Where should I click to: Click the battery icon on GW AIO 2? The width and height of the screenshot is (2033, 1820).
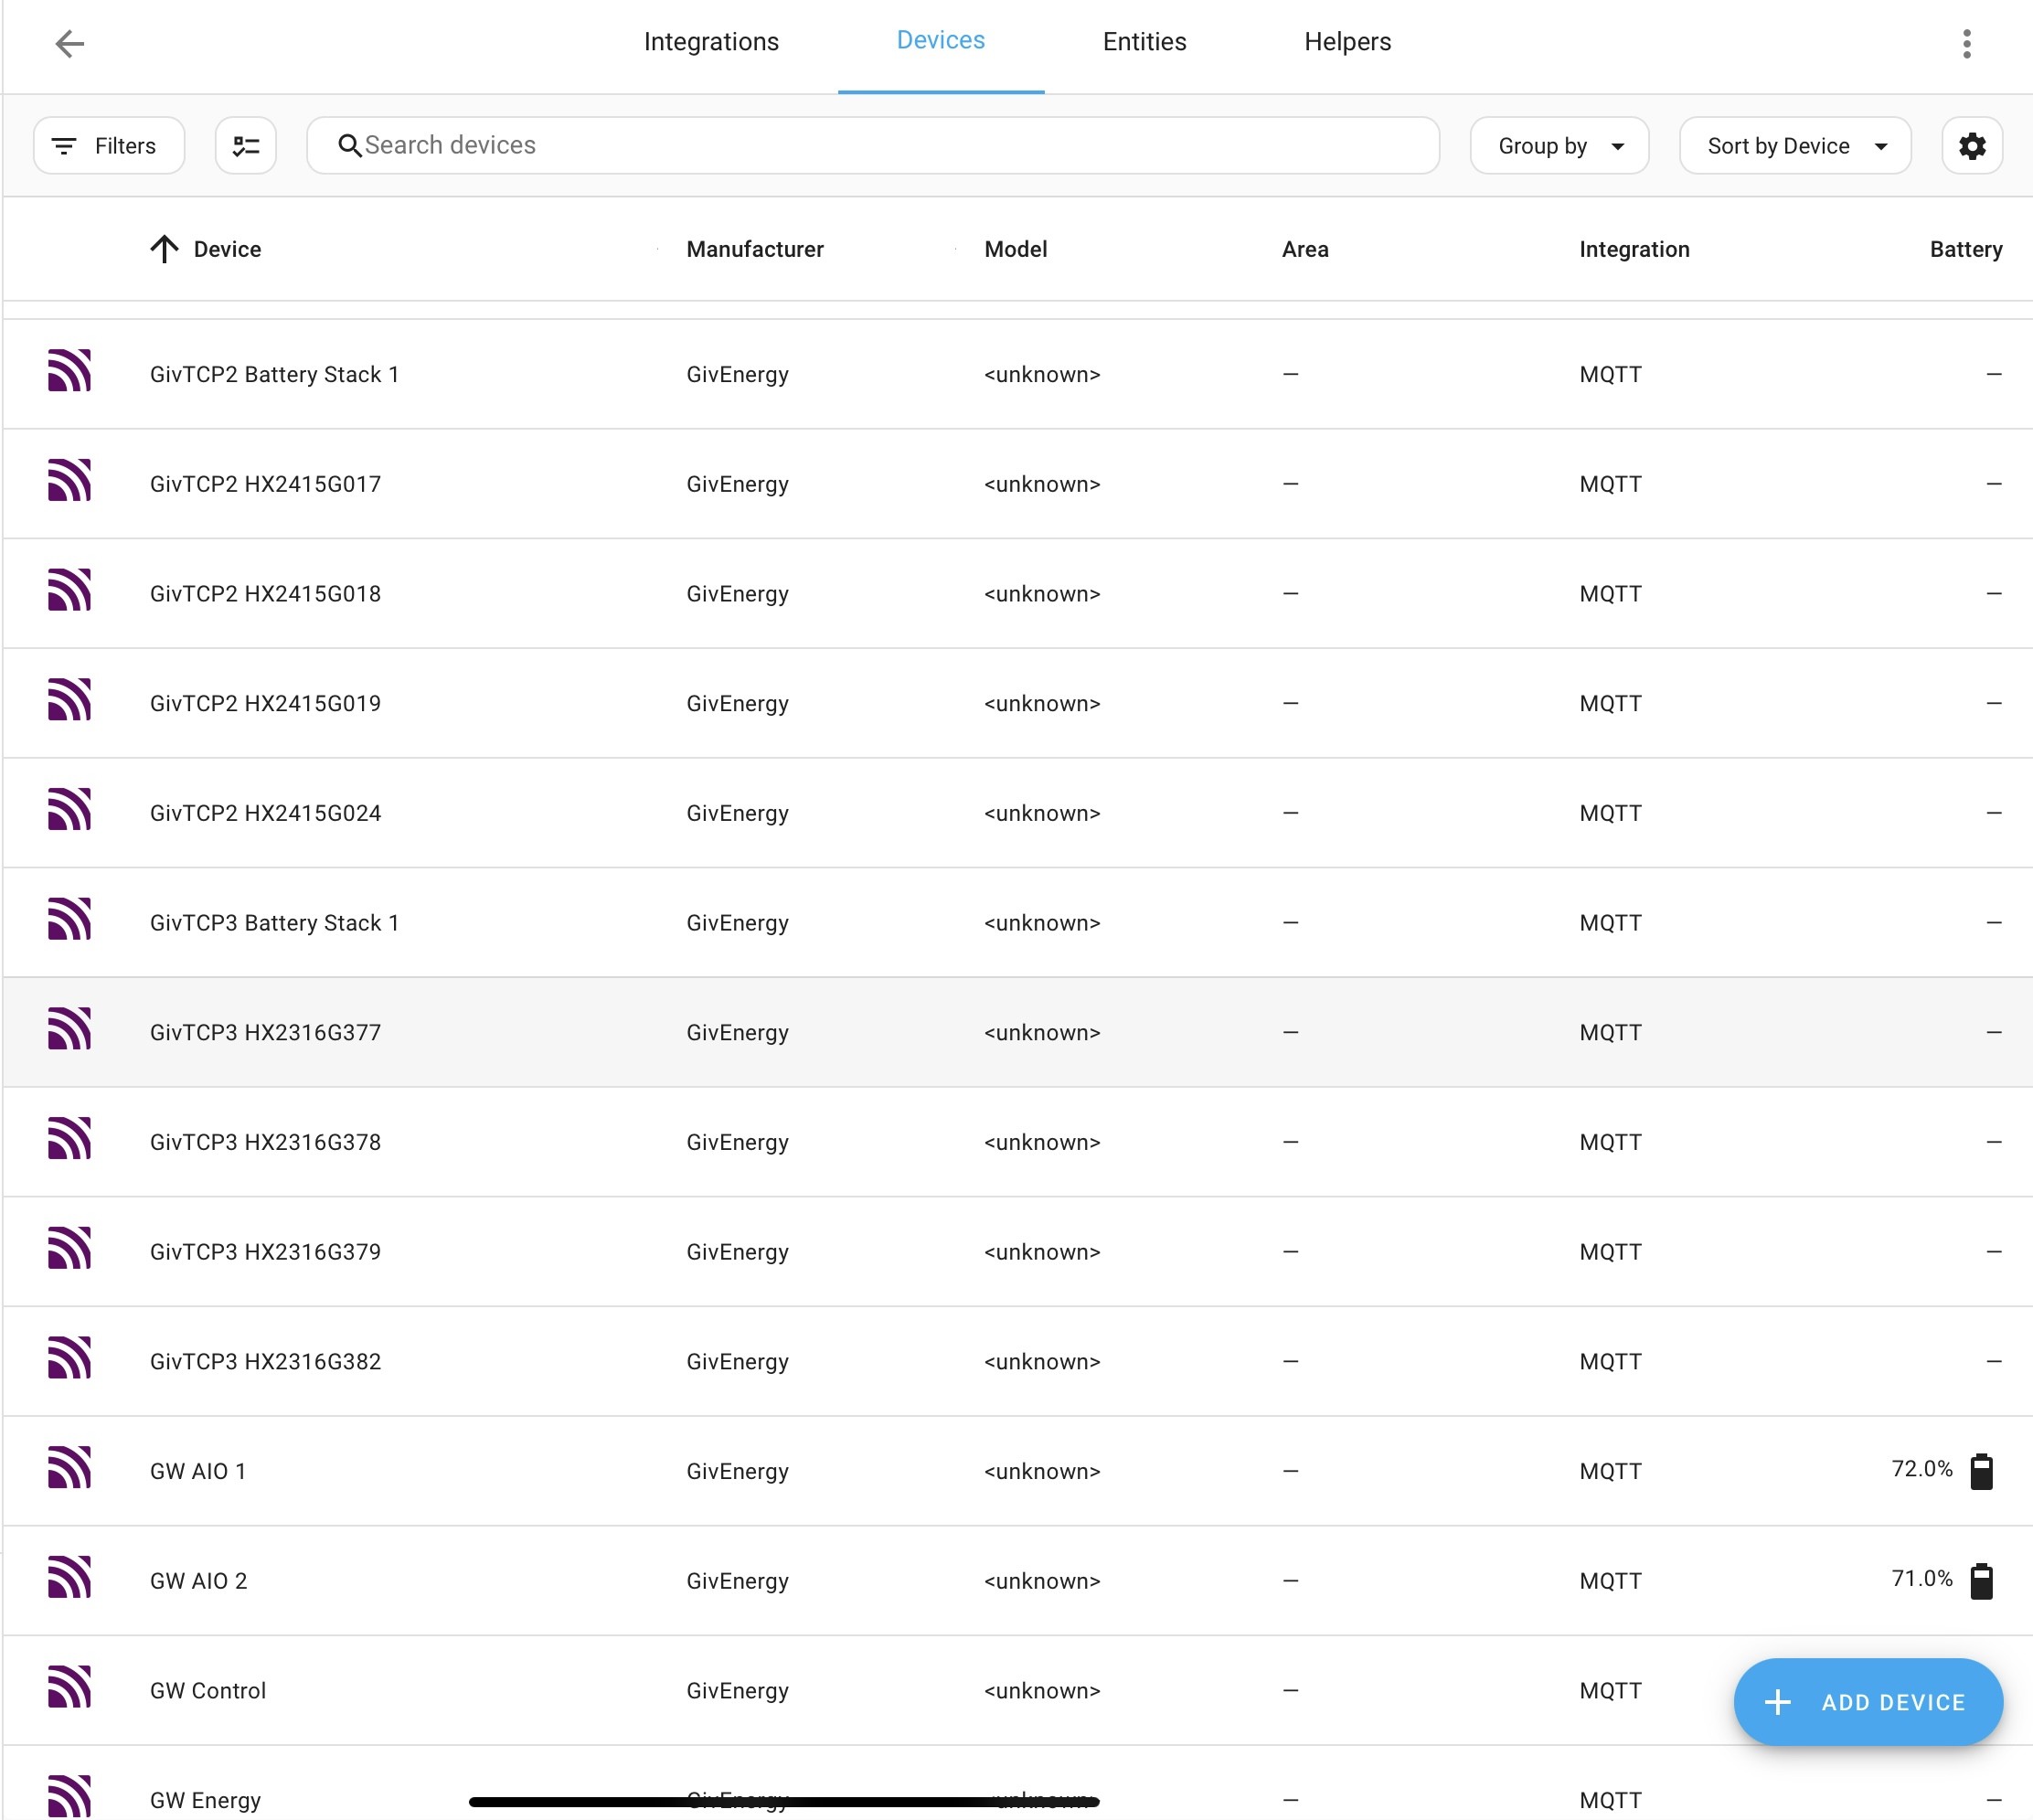(1981, 1580)
